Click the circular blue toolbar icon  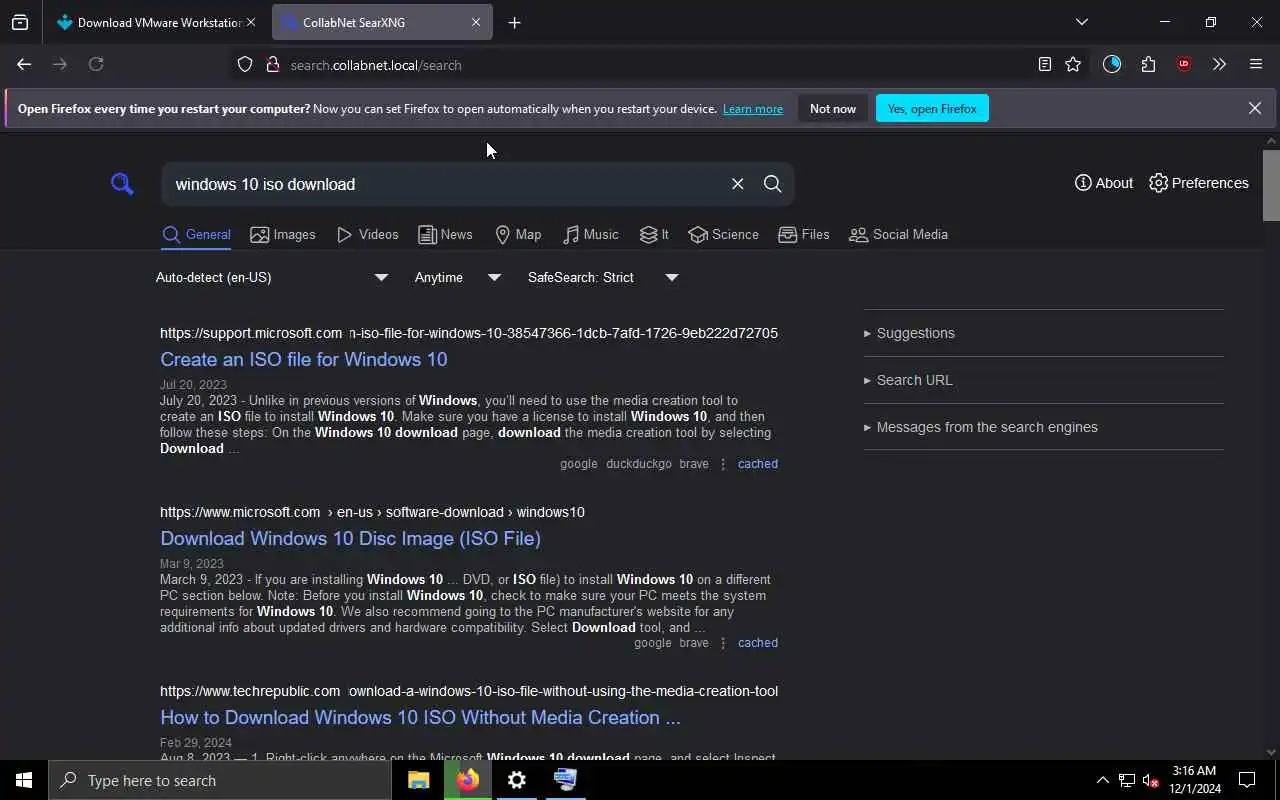click(x=1112, y=64)
